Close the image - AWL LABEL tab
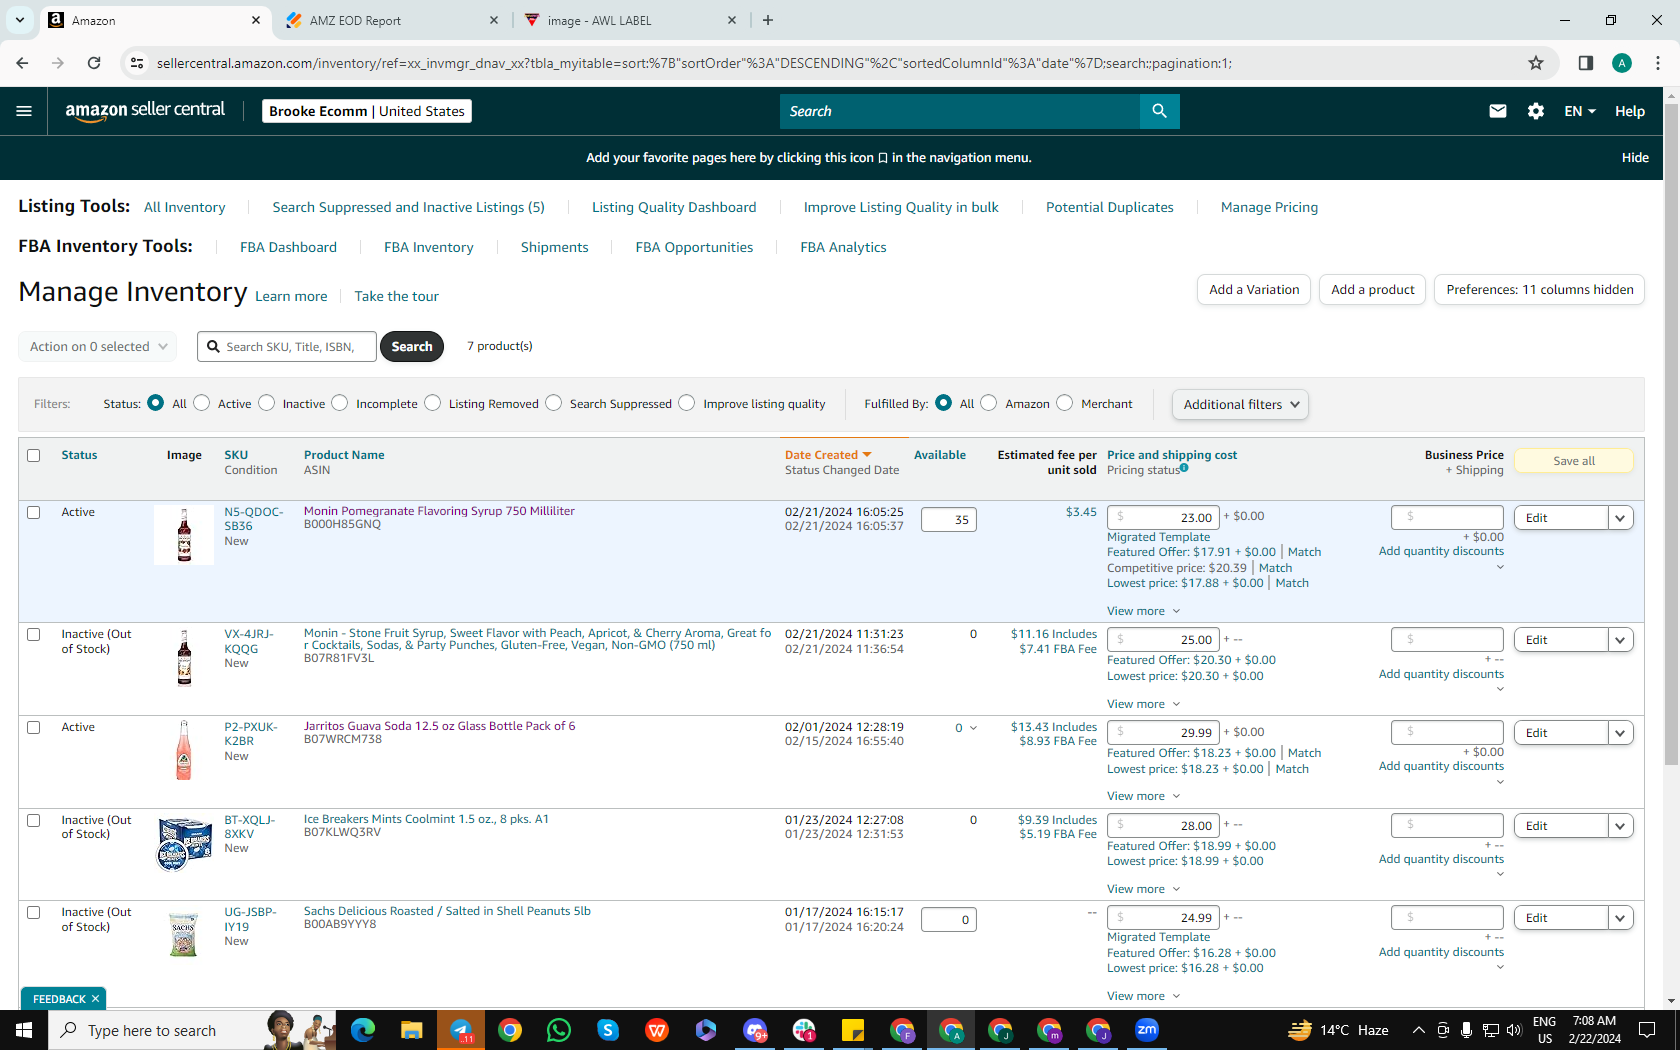This screenshot has width=1680, height=1050. [732, 20]
